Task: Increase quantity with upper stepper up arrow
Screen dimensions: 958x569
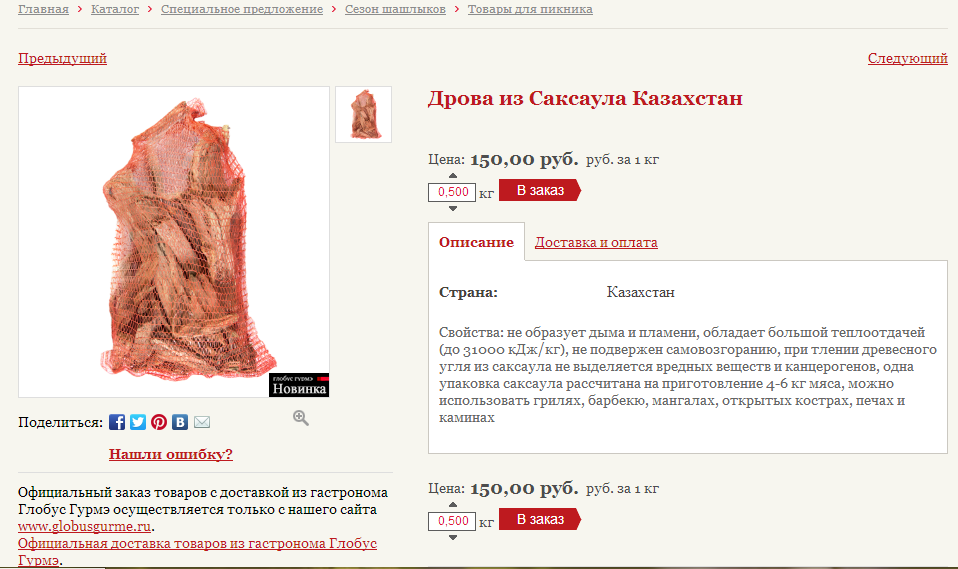Action: pos(453,176)
